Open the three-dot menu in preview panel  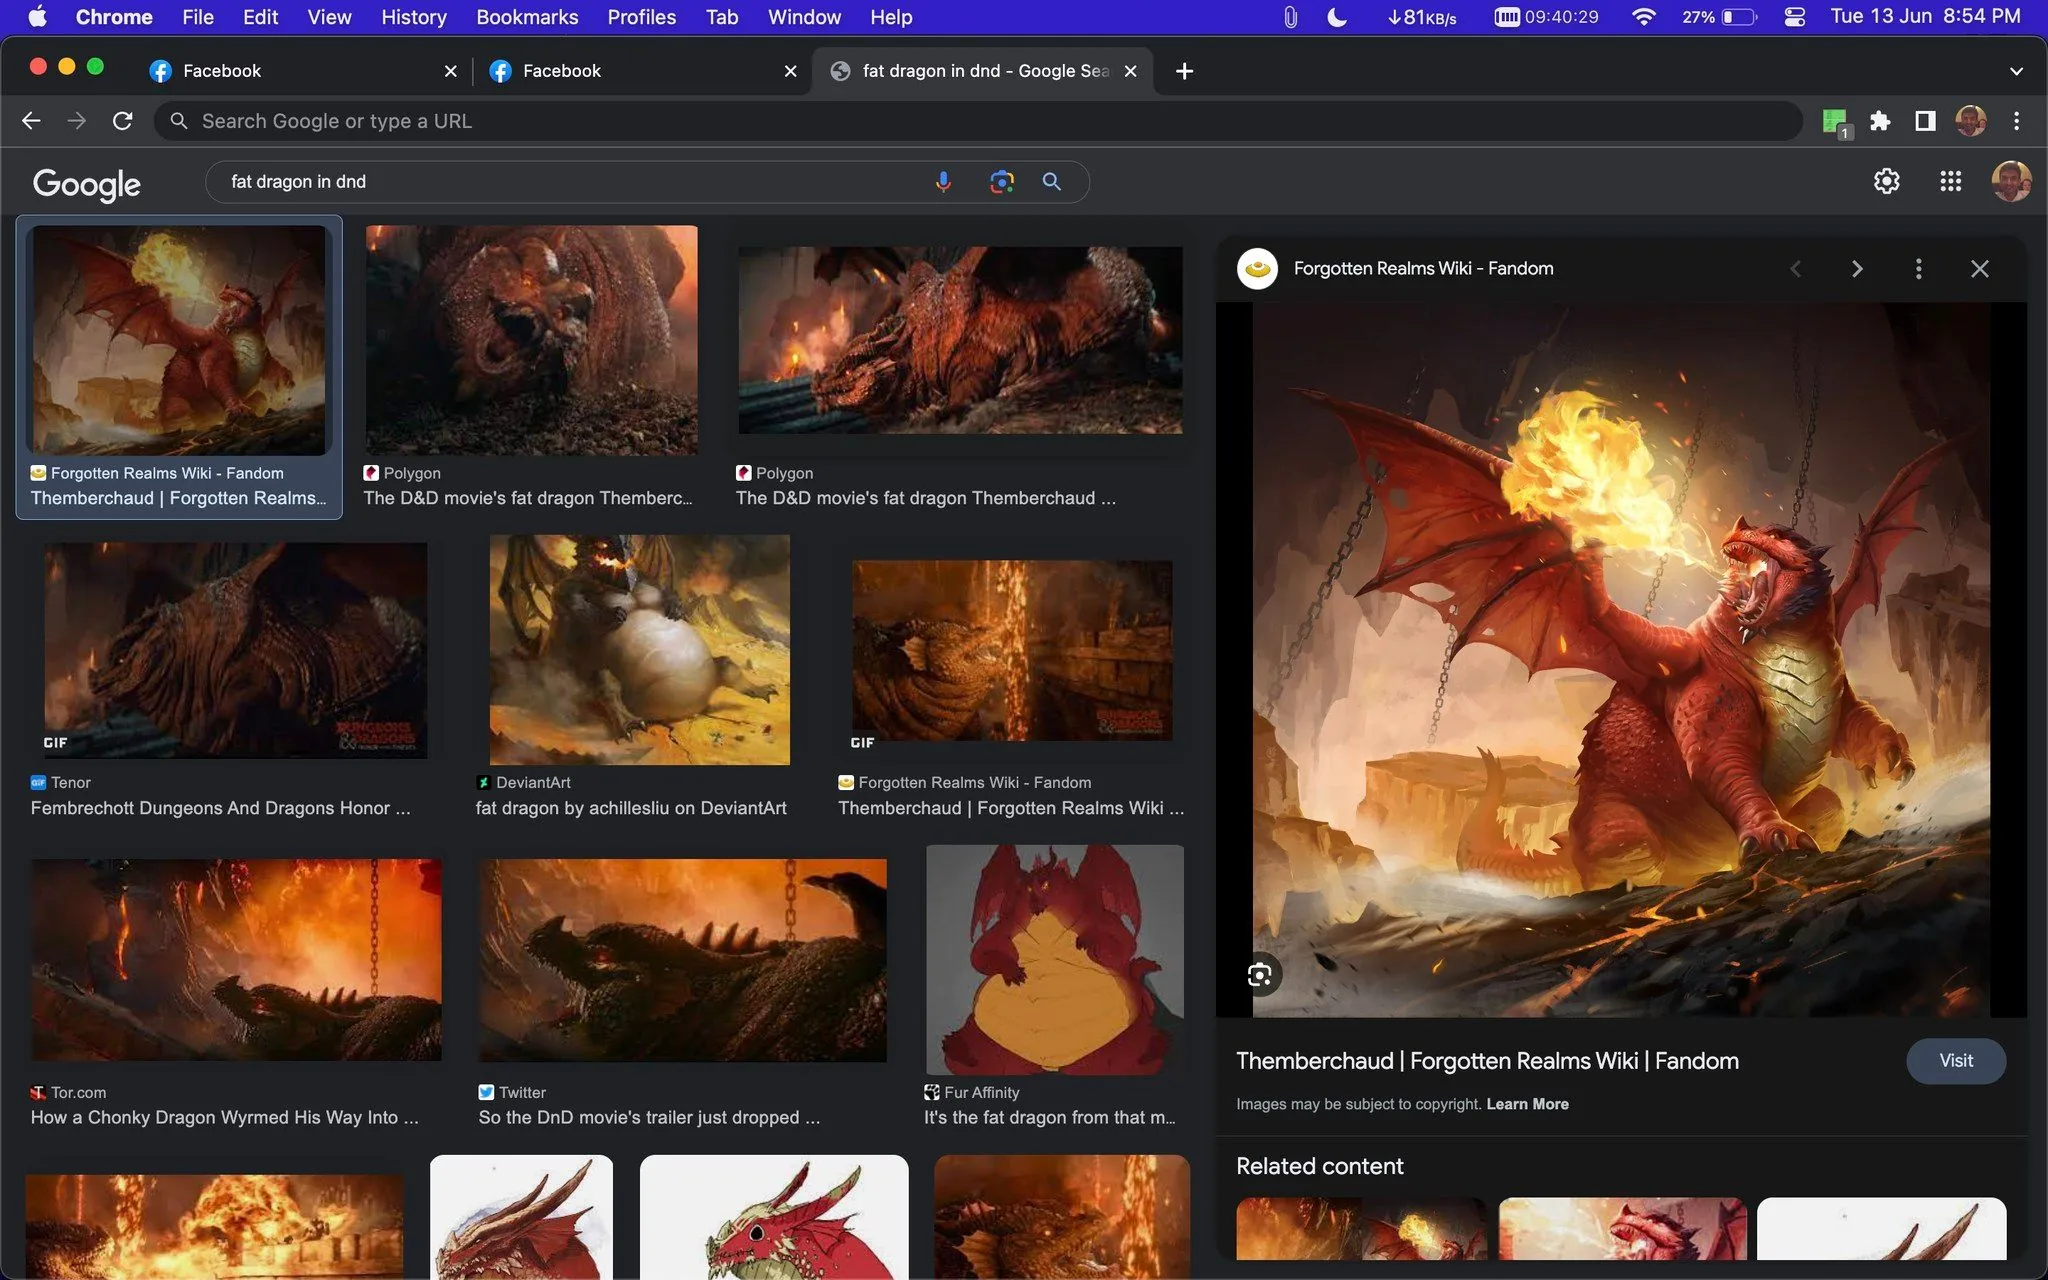pos(1919,268)
